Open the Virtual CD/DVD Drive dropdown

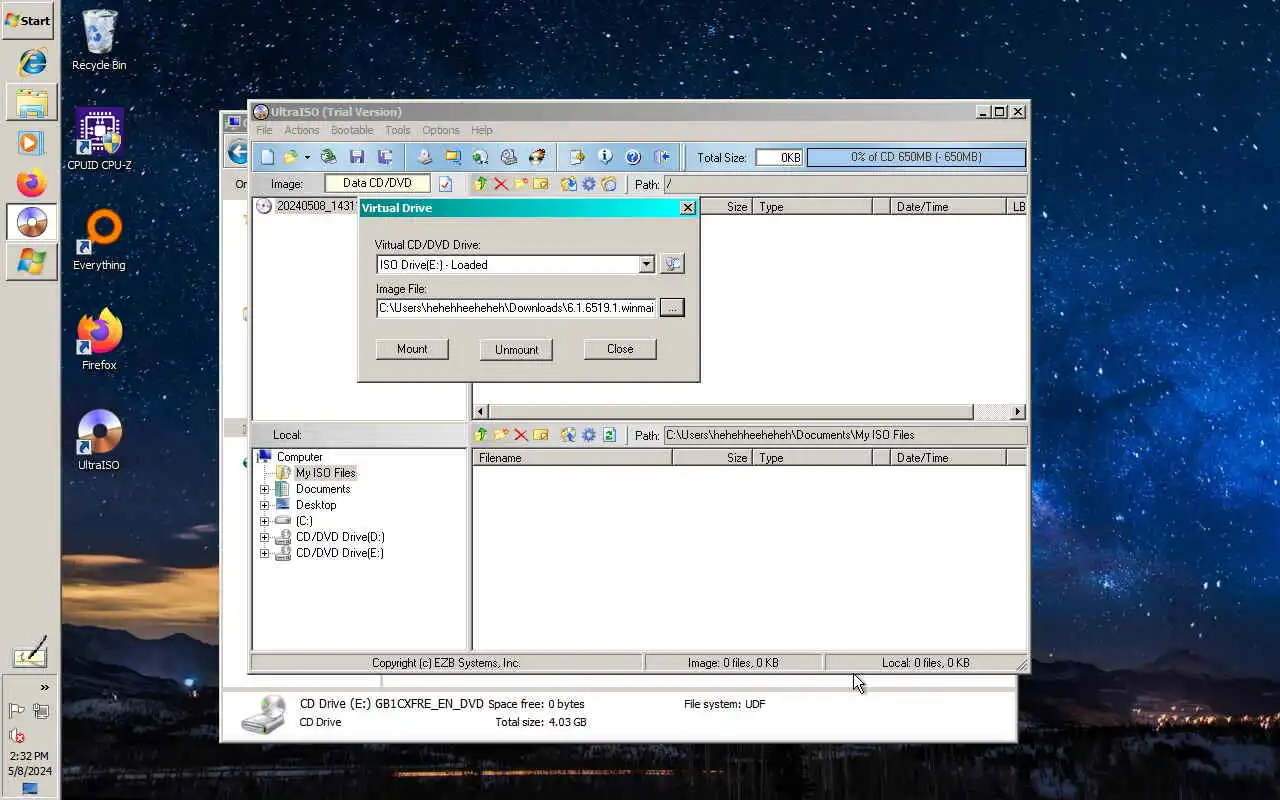pyautogui.click(x=647, y=265)
